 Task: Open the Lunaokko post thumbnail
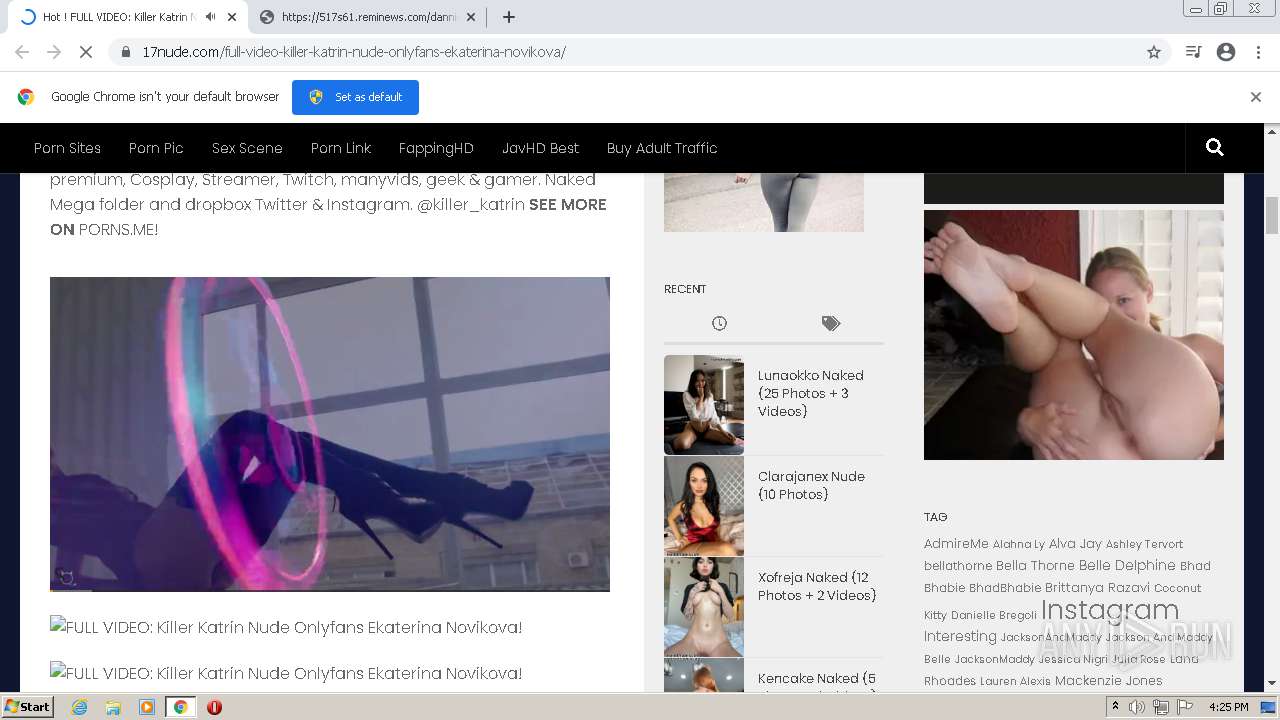(704, 405)
